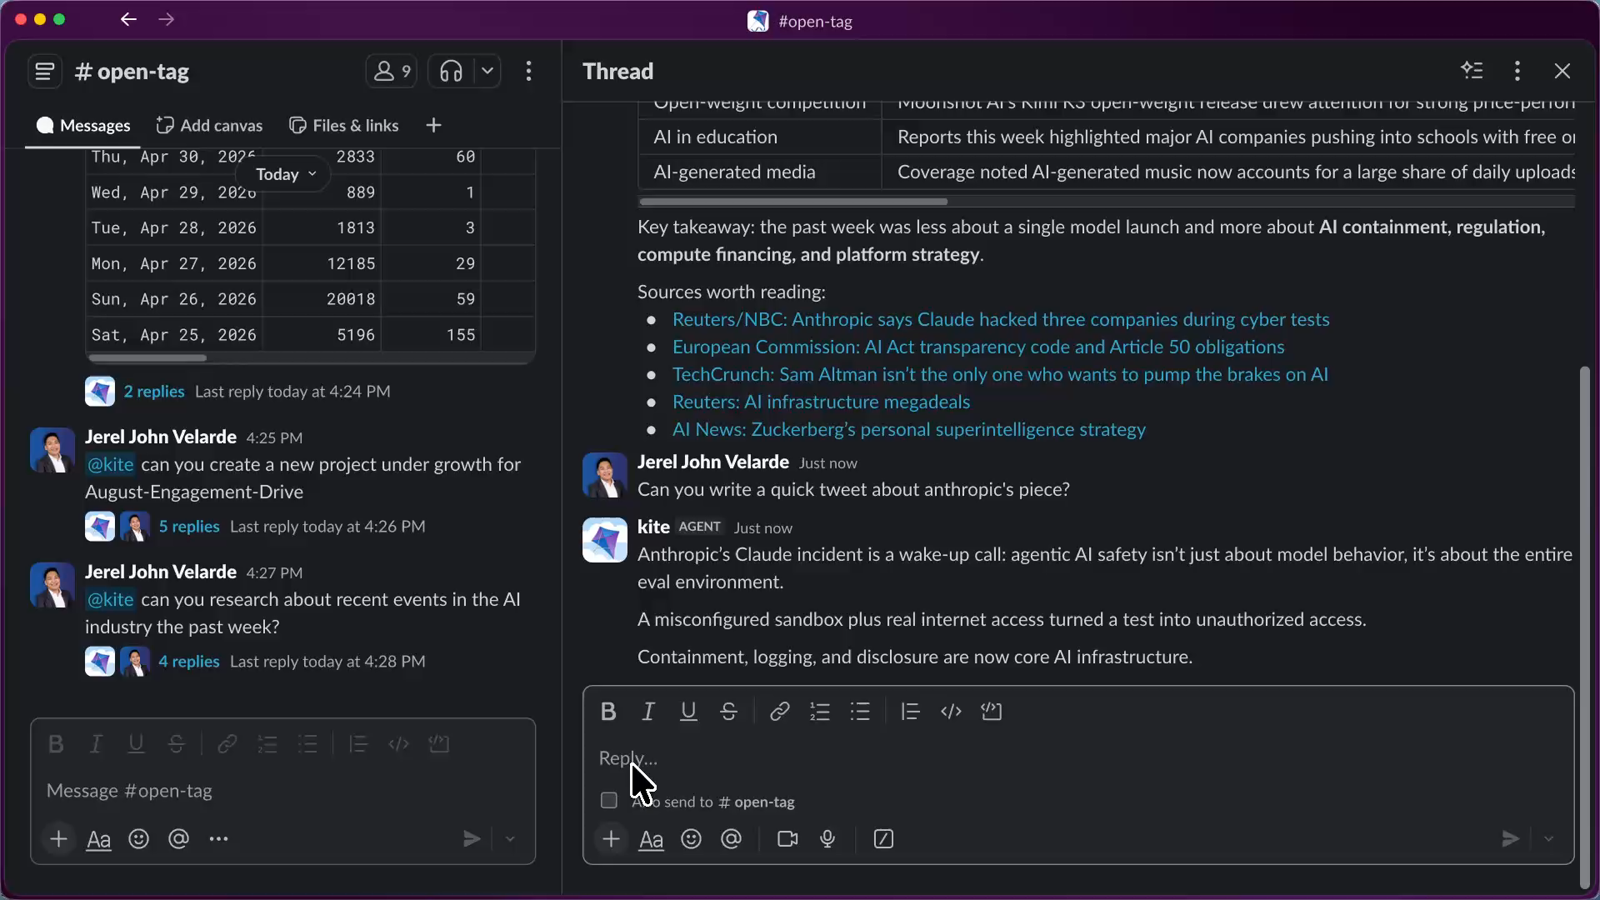Screen dimensions: 1600x900
Task: Expand the huddle options chevron
Action: [x=487, y=71]
